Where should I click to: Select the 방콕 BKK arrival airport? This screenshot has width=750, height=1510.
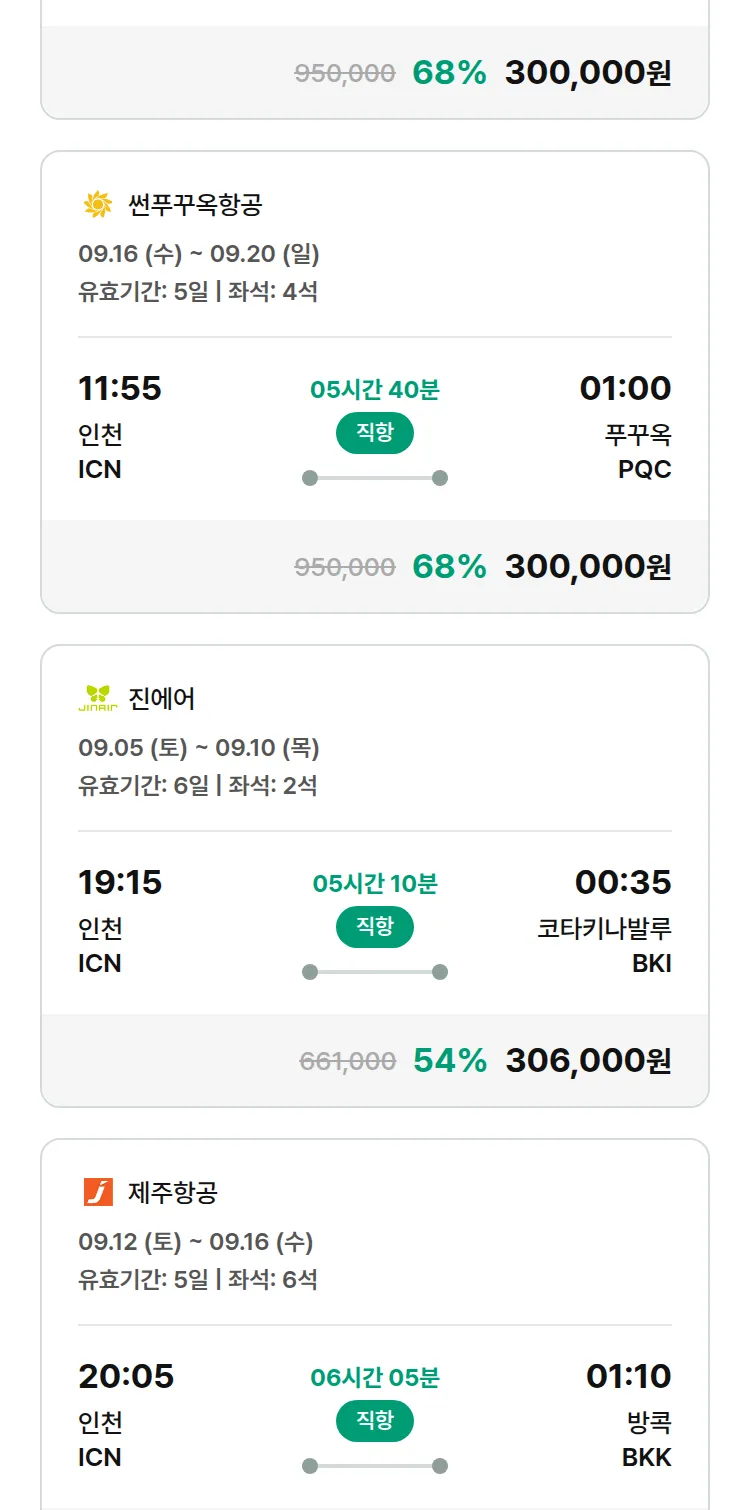[x=647, y=1440]
